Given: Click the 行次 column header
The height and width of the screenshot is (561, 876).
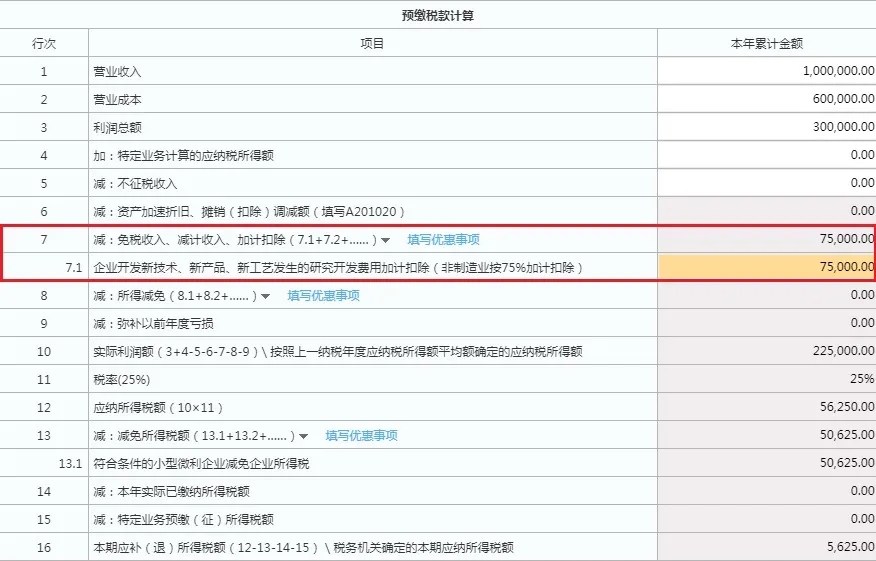Looking at the screenshot, I should click(x=44, y=43).
